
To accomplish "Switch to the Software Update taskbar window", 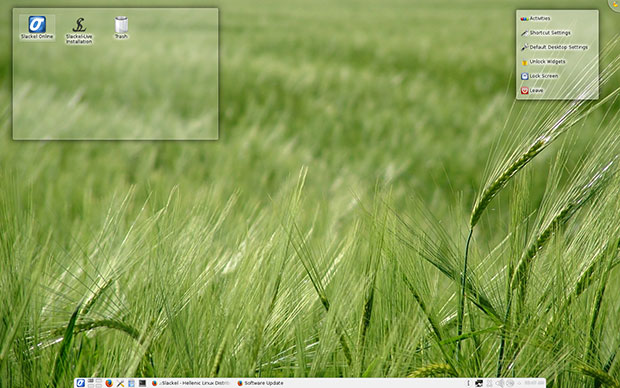I will [260, 383].
